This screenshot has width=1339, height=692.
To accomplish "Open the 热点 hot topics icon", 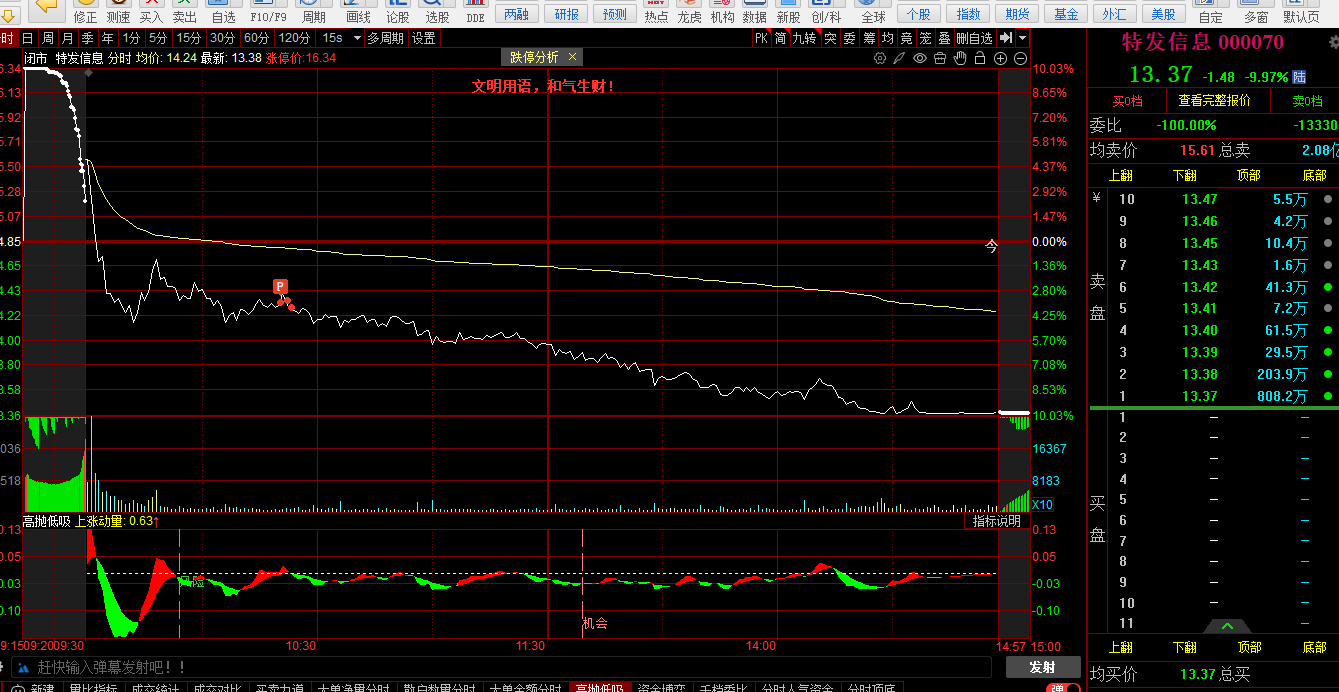I will (x=656, y=12).
